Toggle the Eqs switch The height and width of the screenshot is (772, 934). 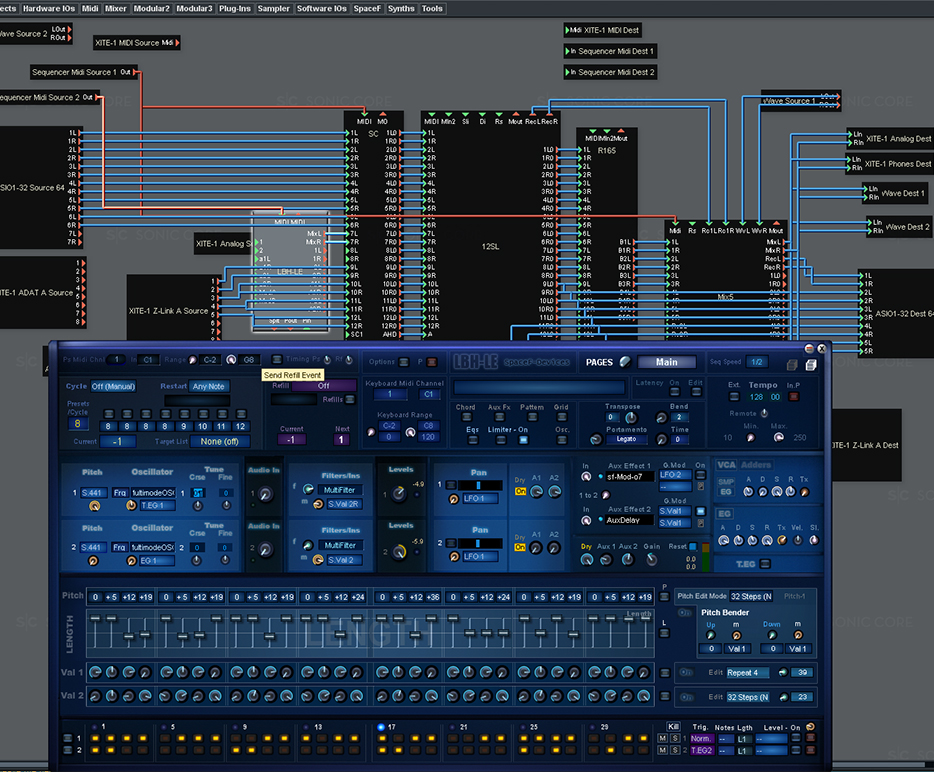point(473,440)
